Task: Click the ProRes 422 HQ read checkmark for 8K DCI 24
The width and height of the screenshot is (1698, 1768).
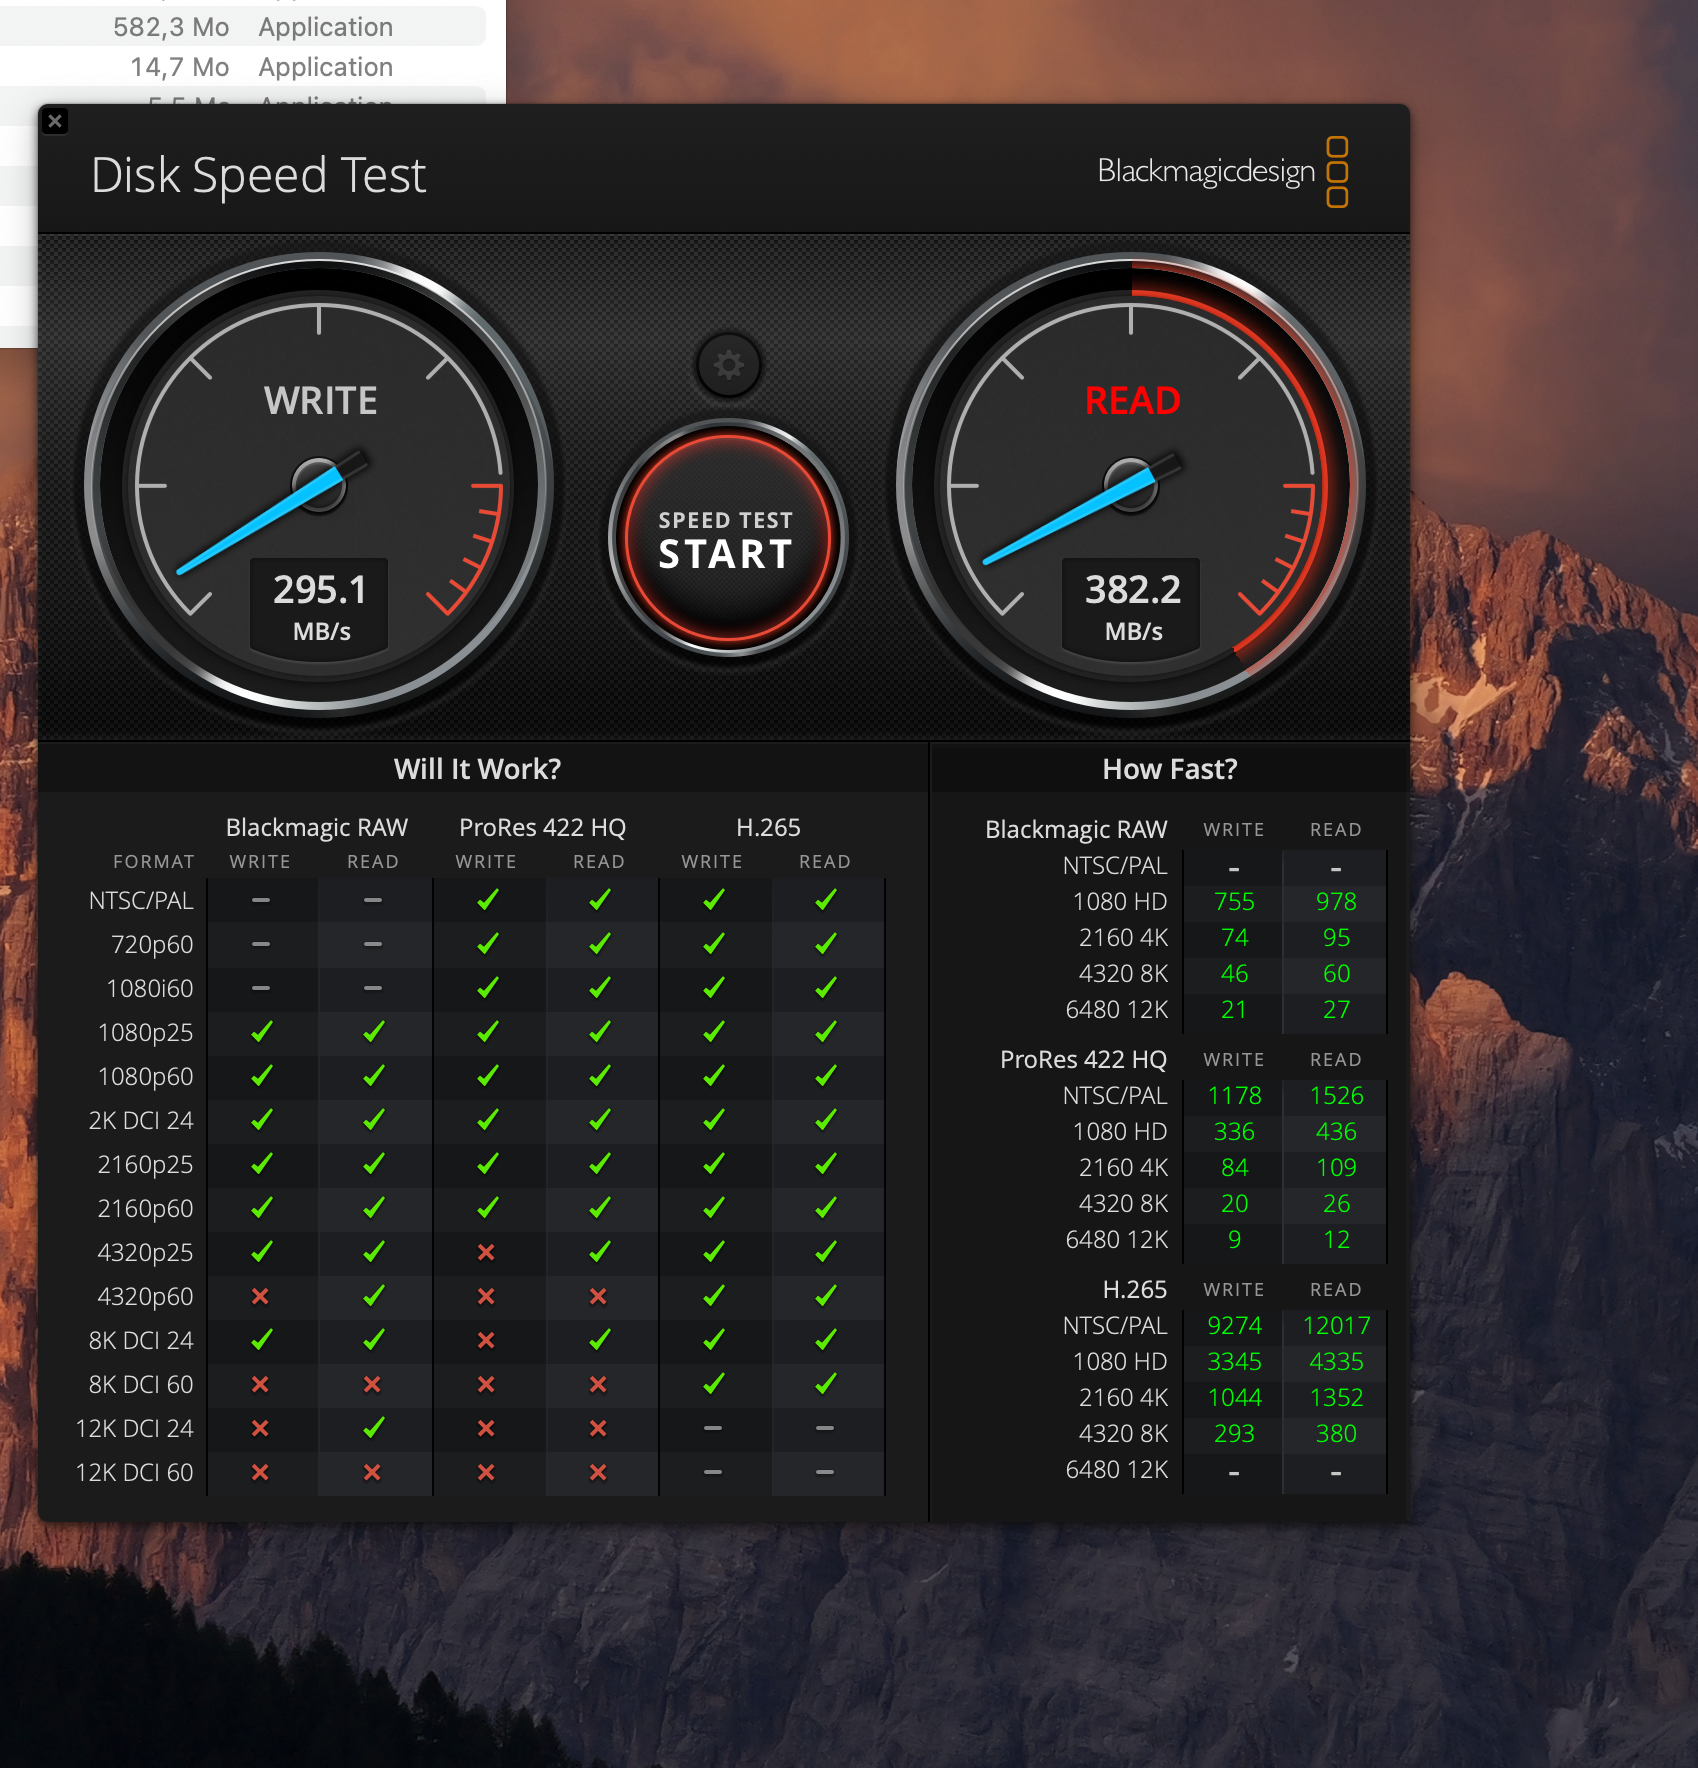Action: (599, 1340)
